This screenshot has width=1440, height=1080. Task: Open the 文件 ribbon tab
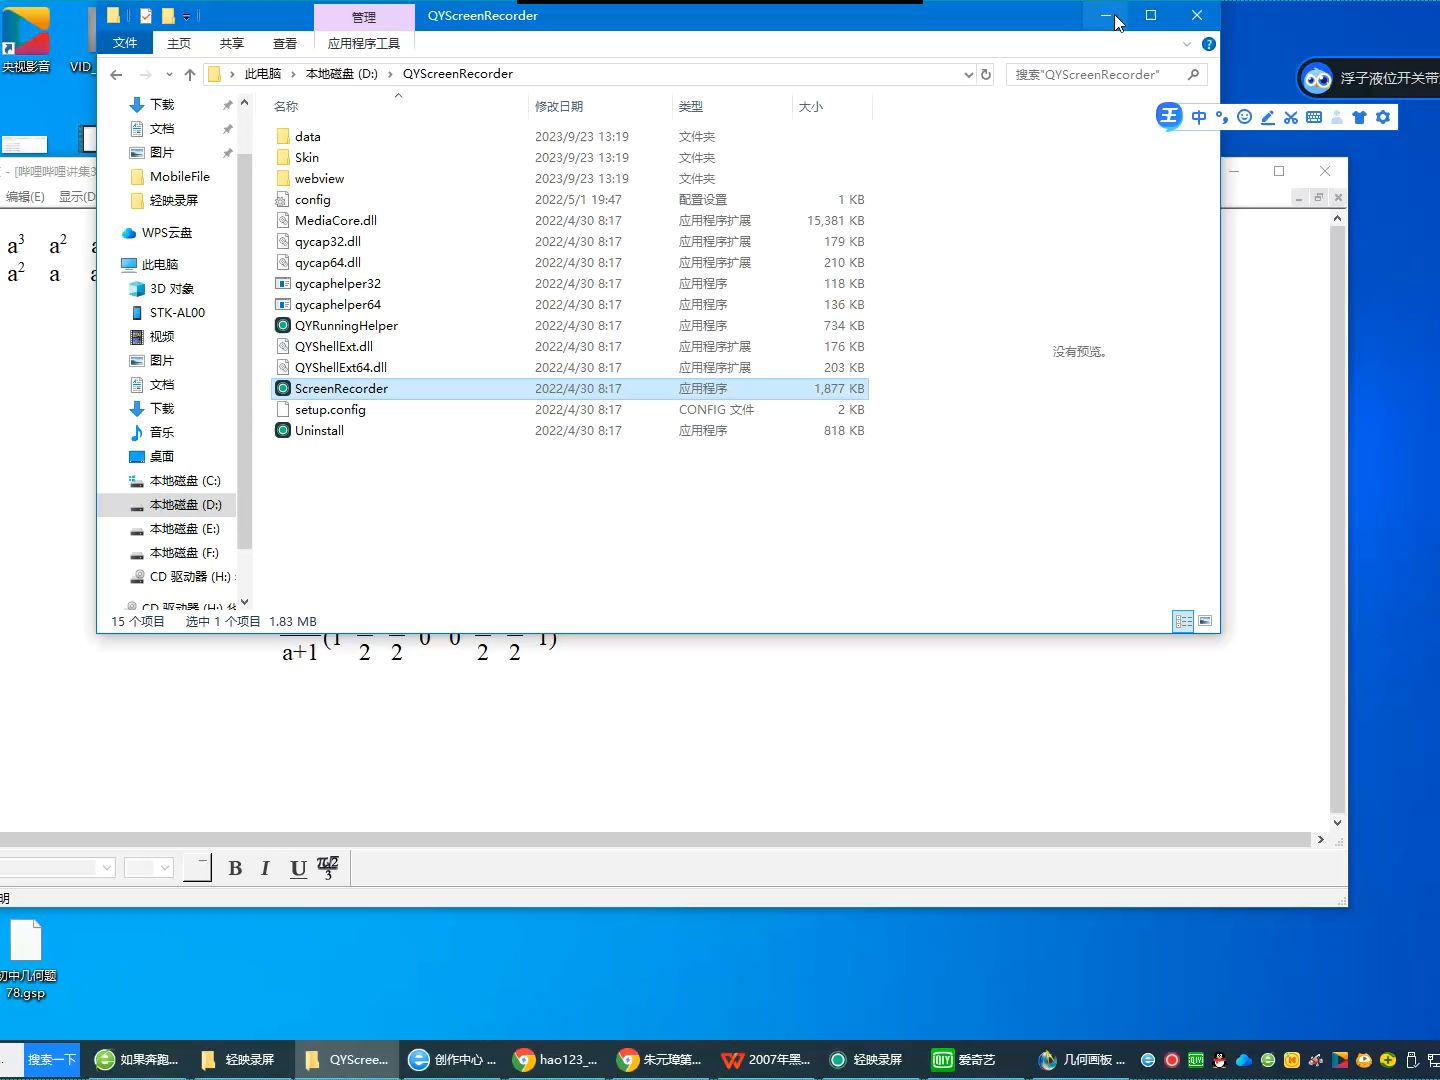(x=125, y=43)
